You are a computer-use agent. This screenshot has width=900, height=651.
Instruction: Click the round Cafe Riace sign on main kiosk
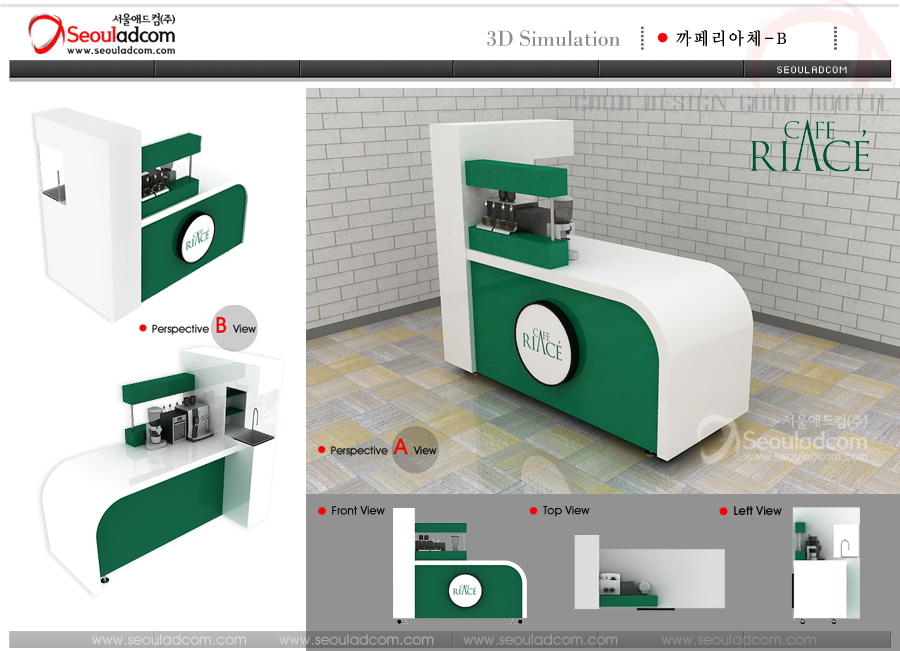[x=545, y=343]
